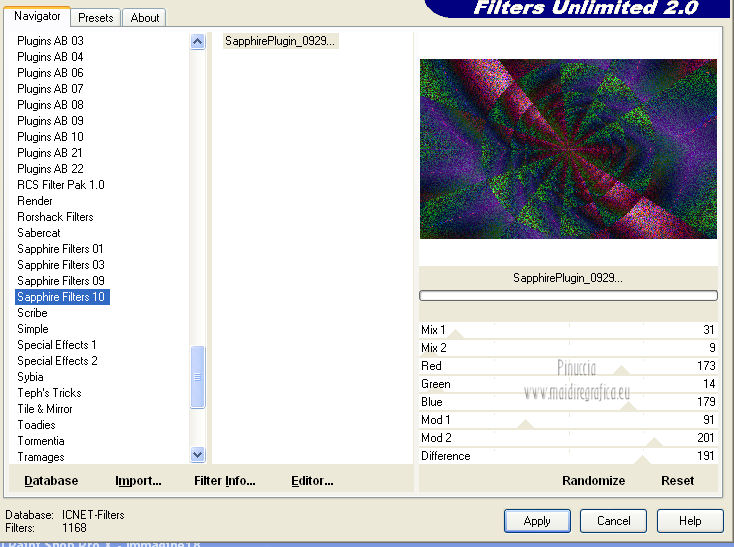Select the Sabercat category
Screen dimensions: 734x547
point(39,233)
